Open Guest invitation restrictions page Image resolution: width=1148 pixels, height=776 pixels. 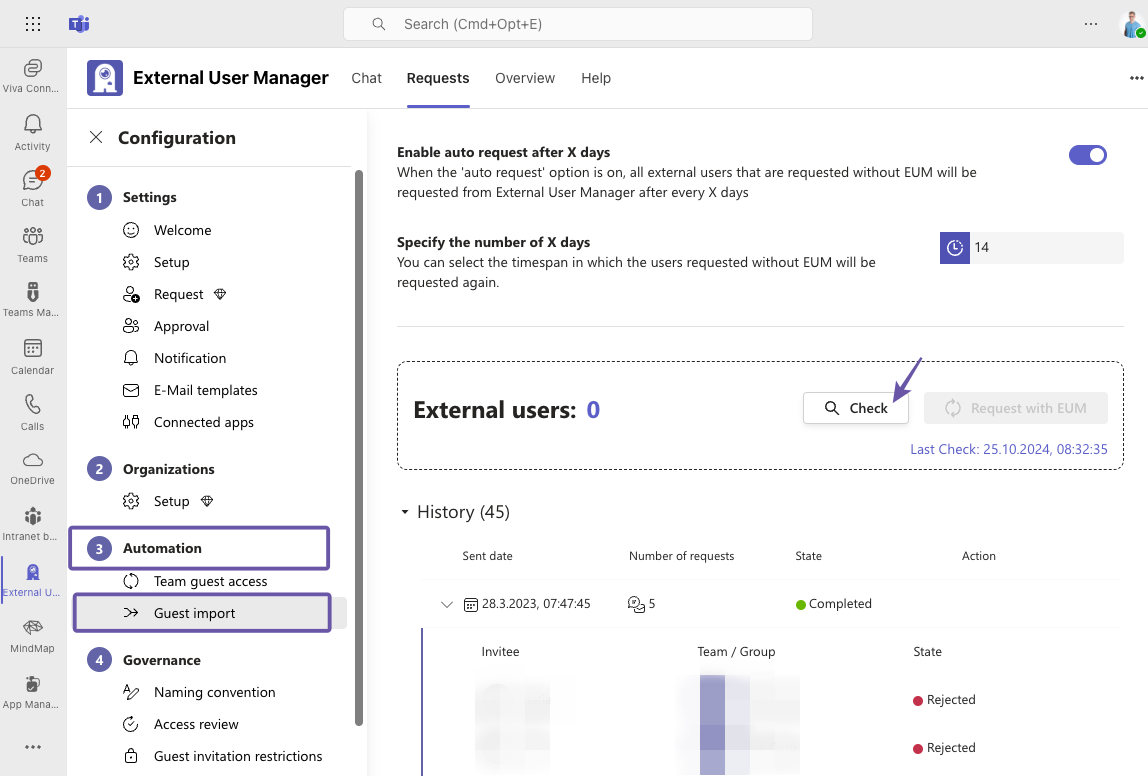click(x=238, y=756)
